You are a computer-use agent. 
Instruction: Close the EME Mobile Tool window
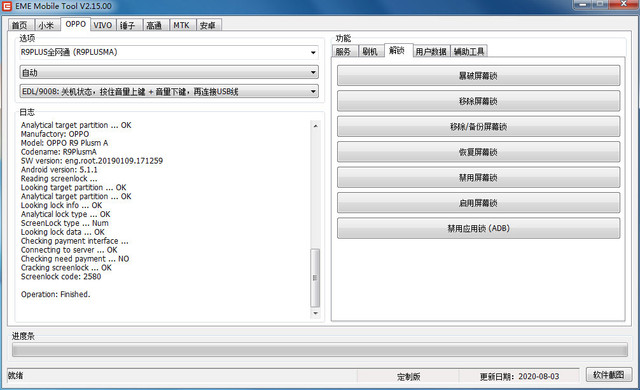point(624,4)
